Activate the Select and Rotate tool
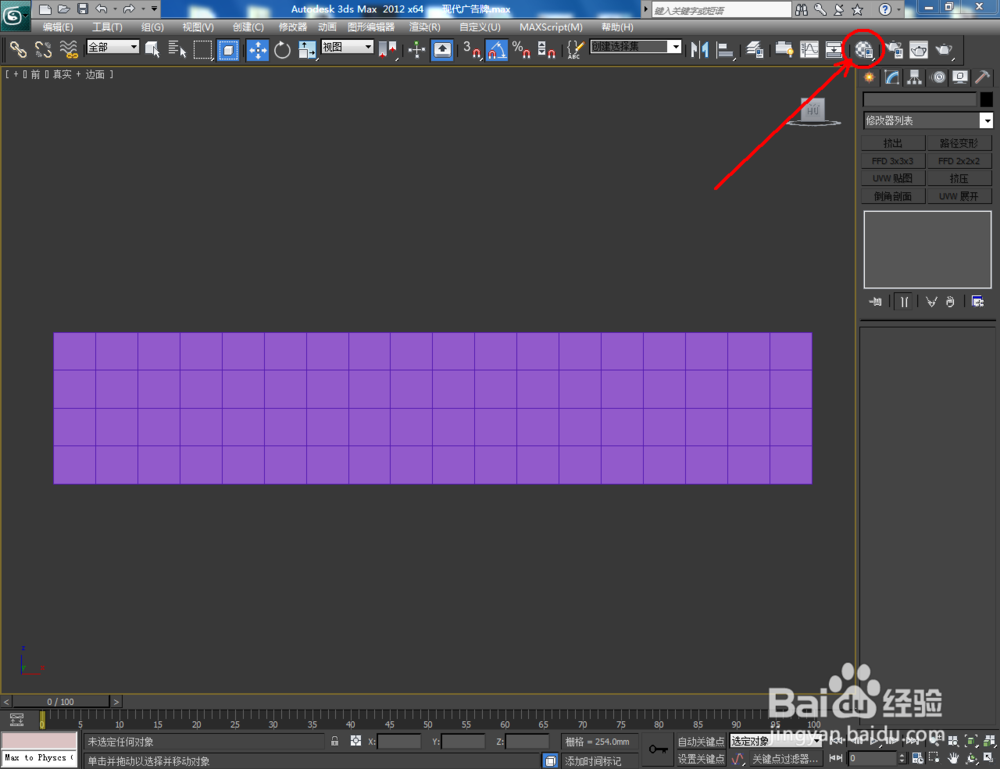This screenshot has width=1000, height=769. (x=282, y=50)
